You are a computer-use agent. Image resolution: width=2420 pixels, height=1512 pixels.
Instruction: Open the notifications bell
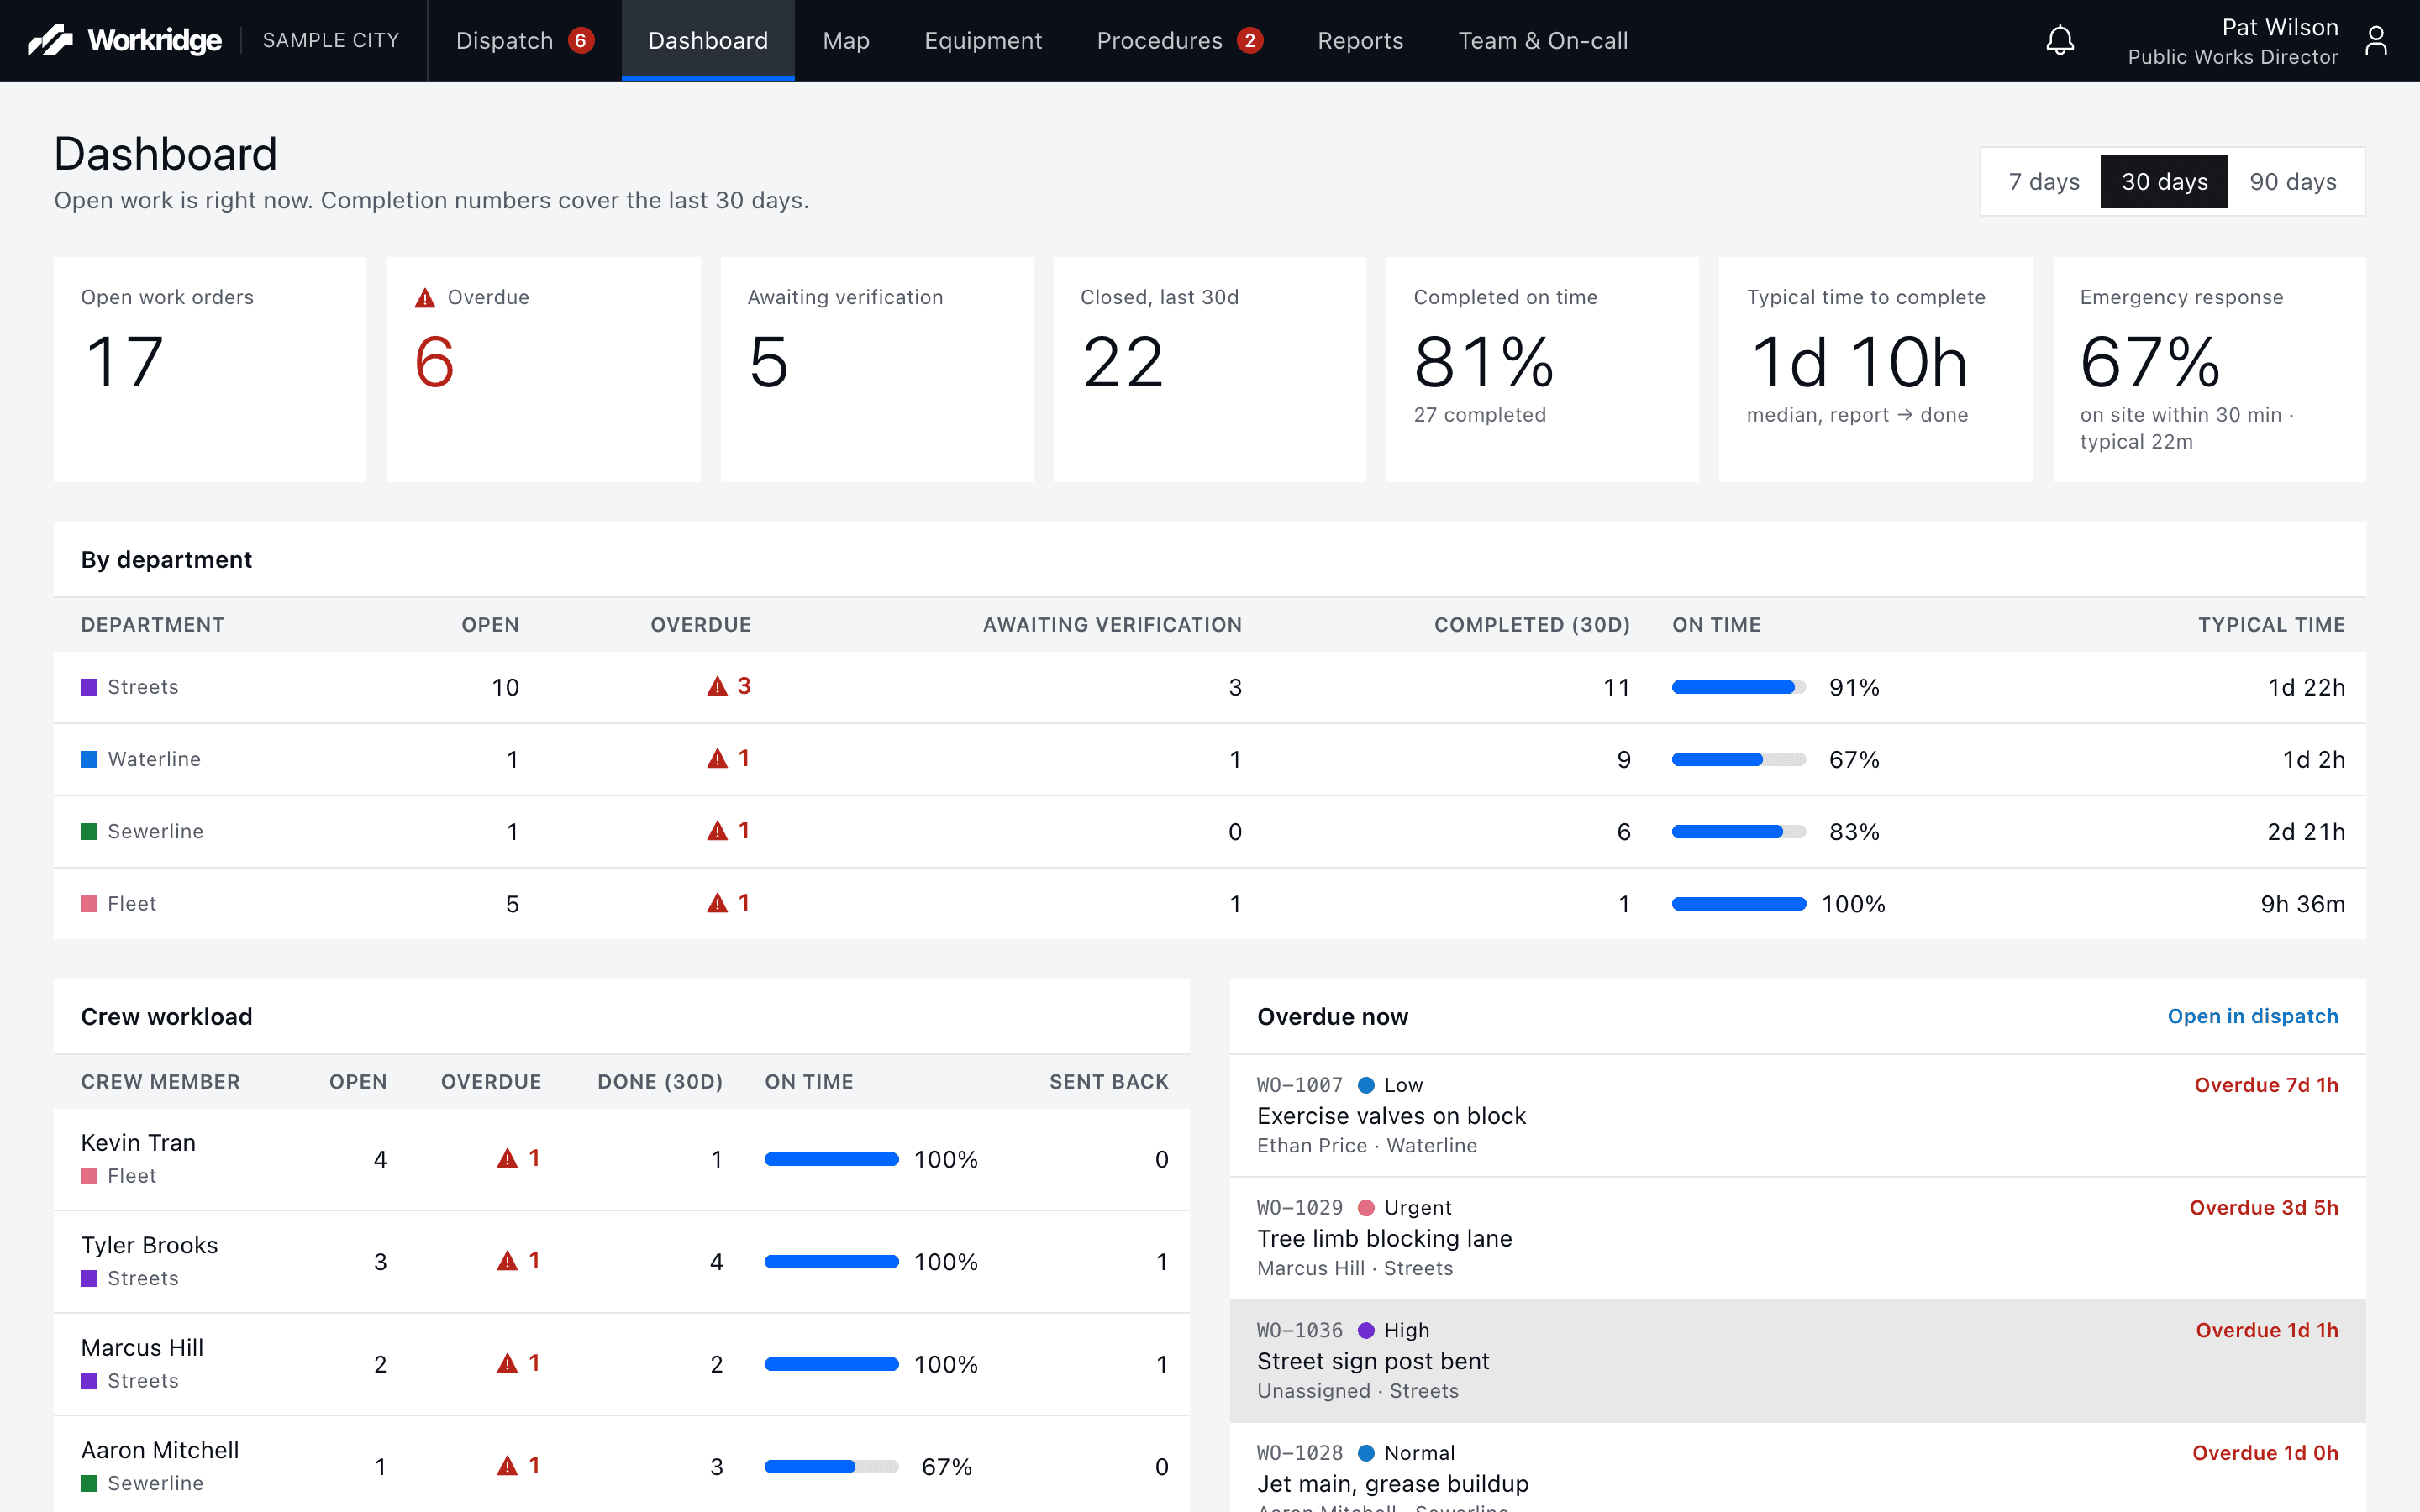(2060, 40)
